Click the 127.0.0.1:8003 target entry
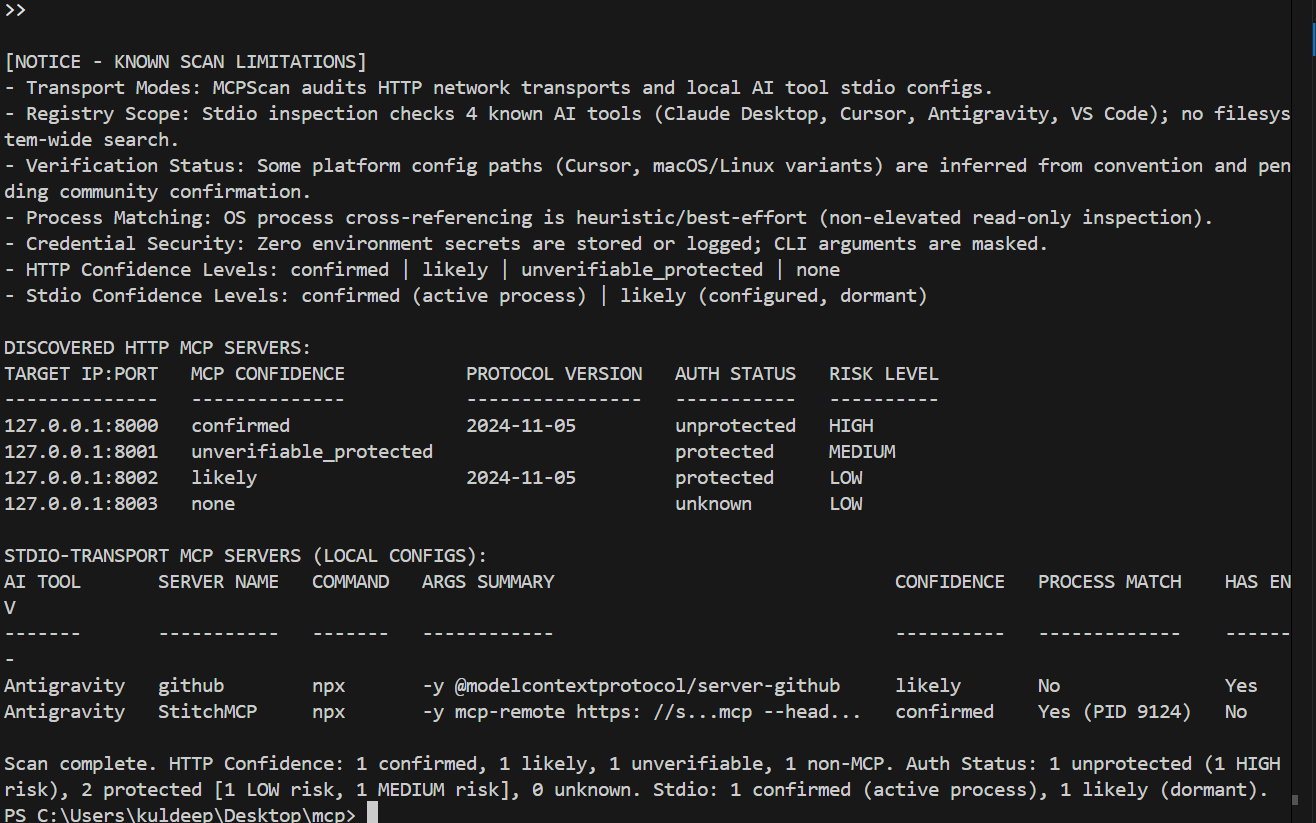 point(81,503)
